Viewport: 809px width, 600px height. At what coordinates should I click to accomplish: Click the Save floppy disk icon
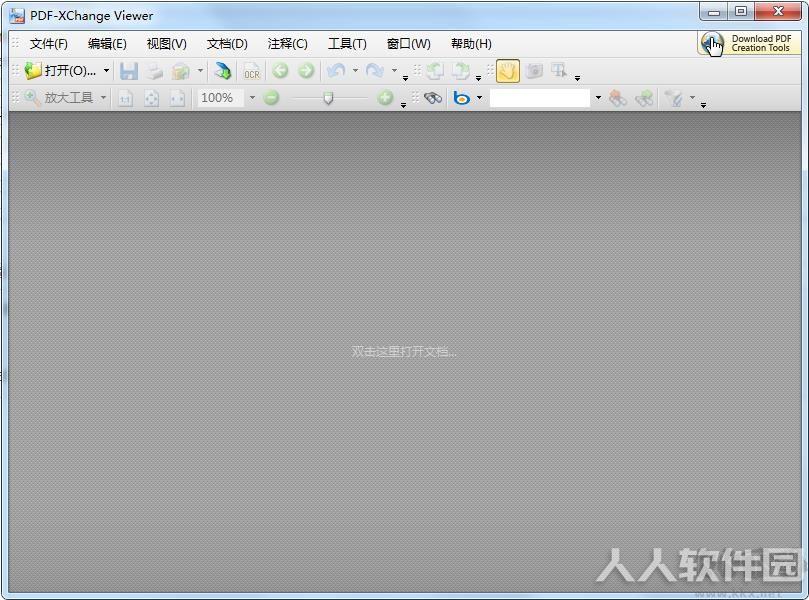(128, 71)
